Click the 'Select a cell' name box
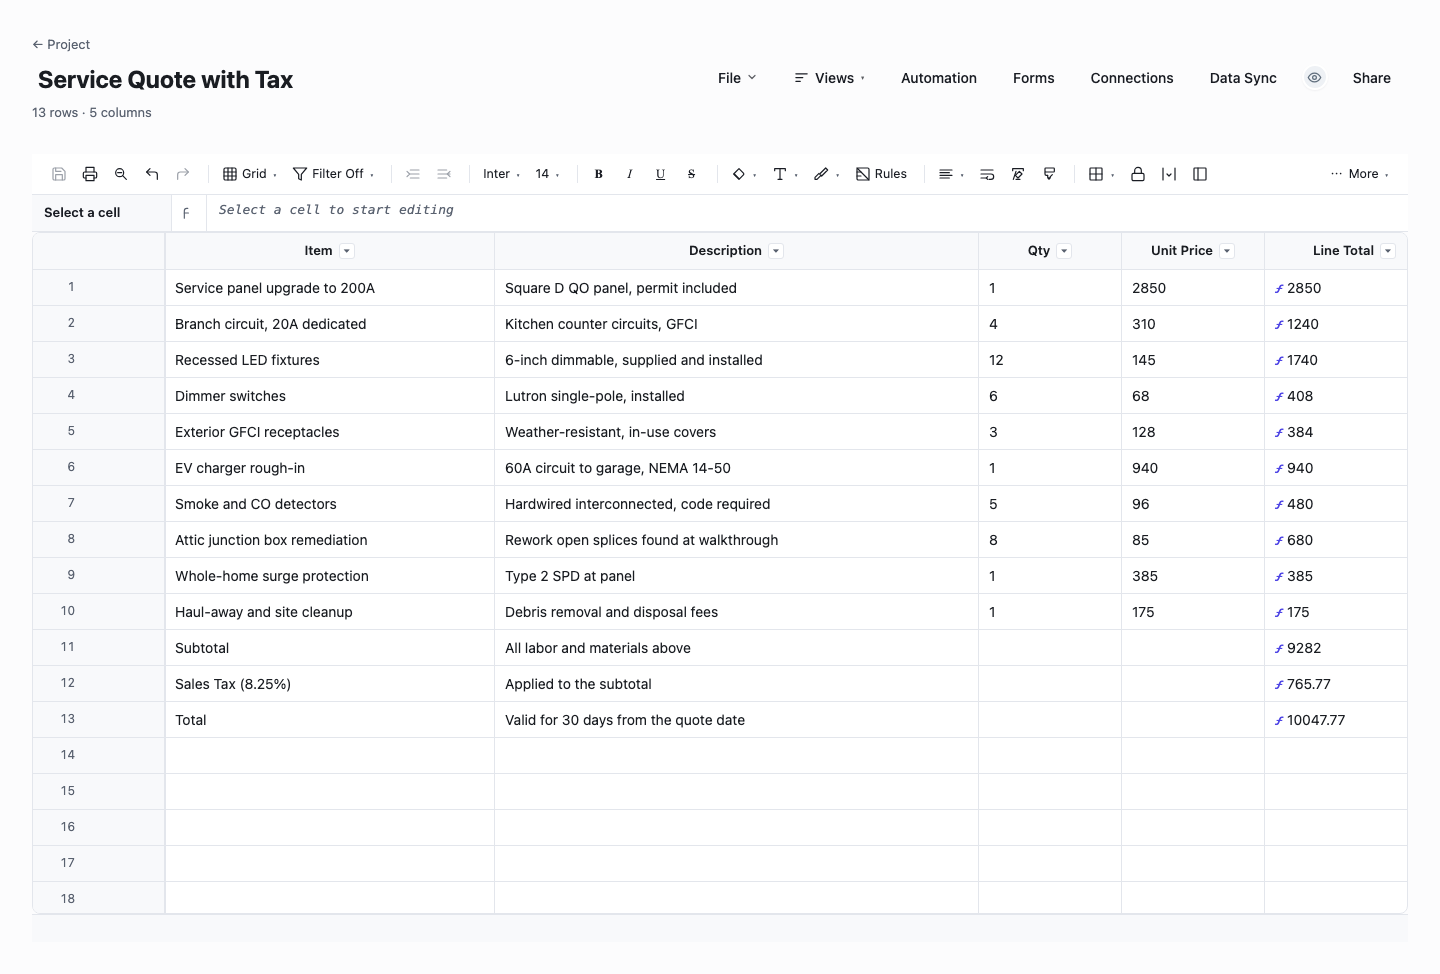 tap(101, 213)
